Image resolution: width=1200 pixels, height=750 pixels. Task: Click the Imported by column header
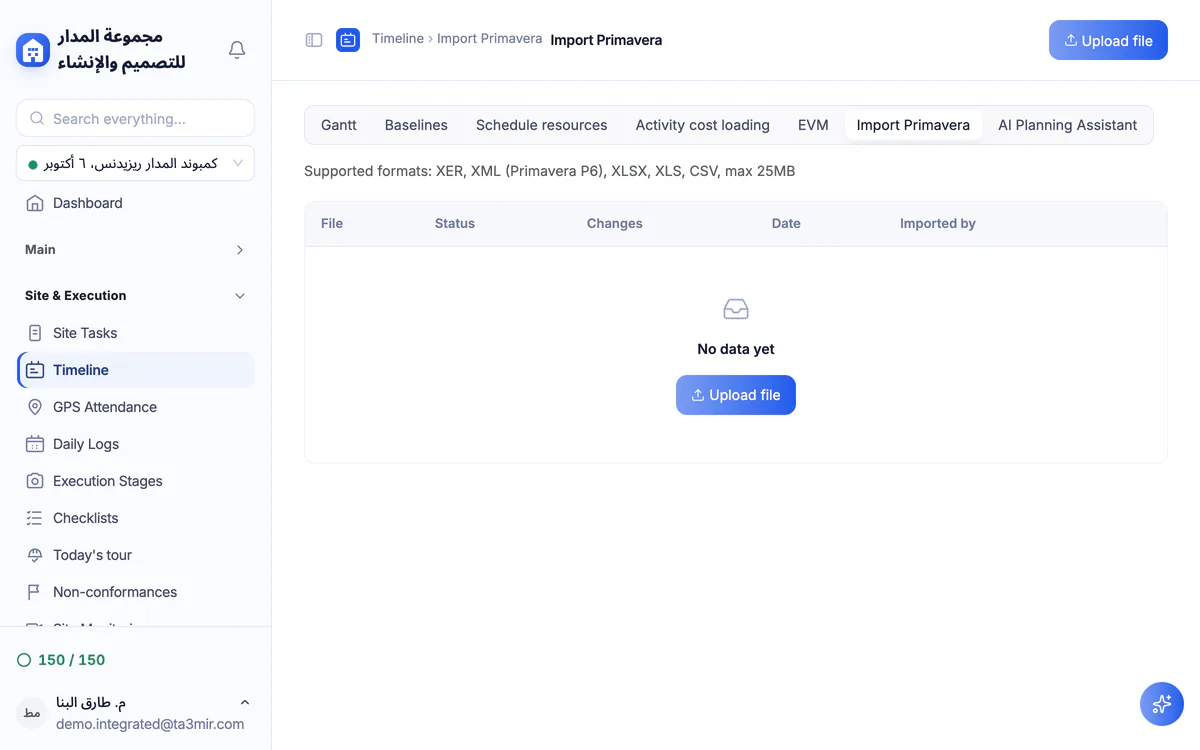click(938, 223)
